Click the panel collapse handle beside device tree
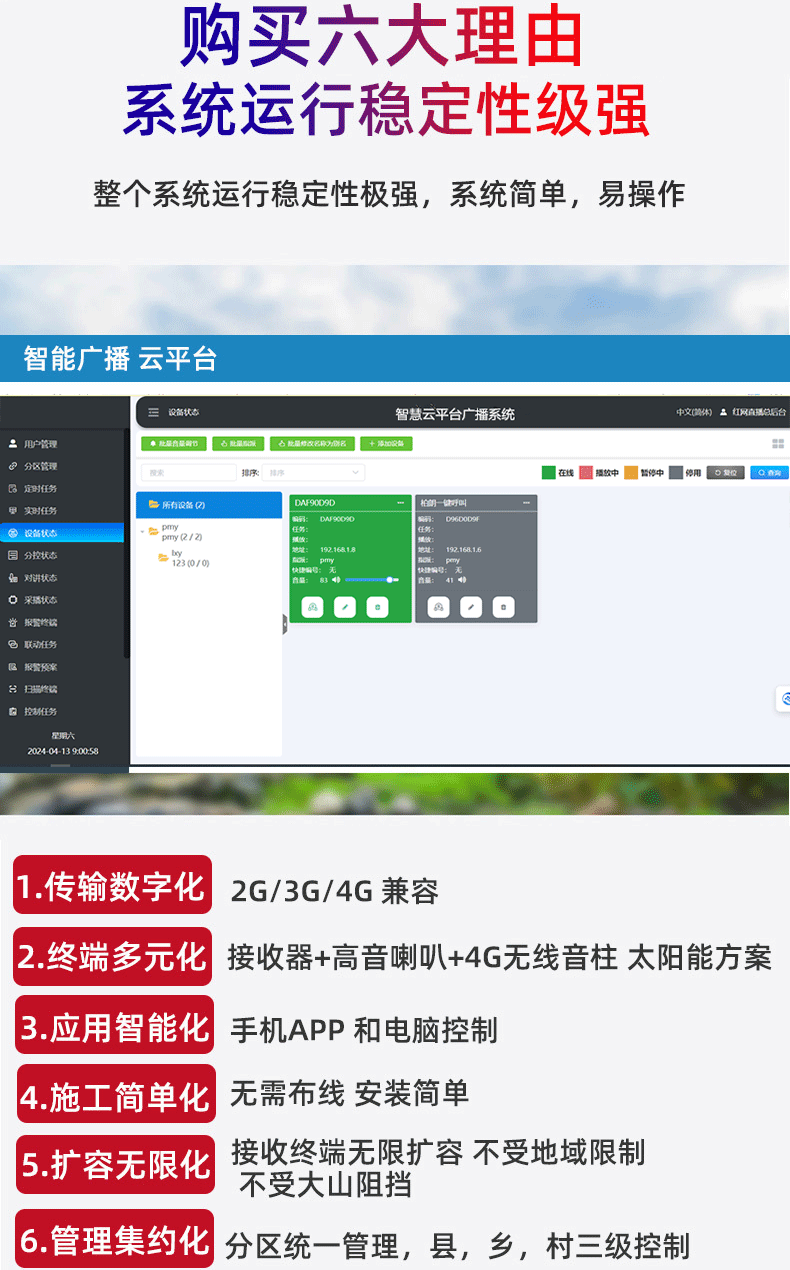 tap(284, 625)
